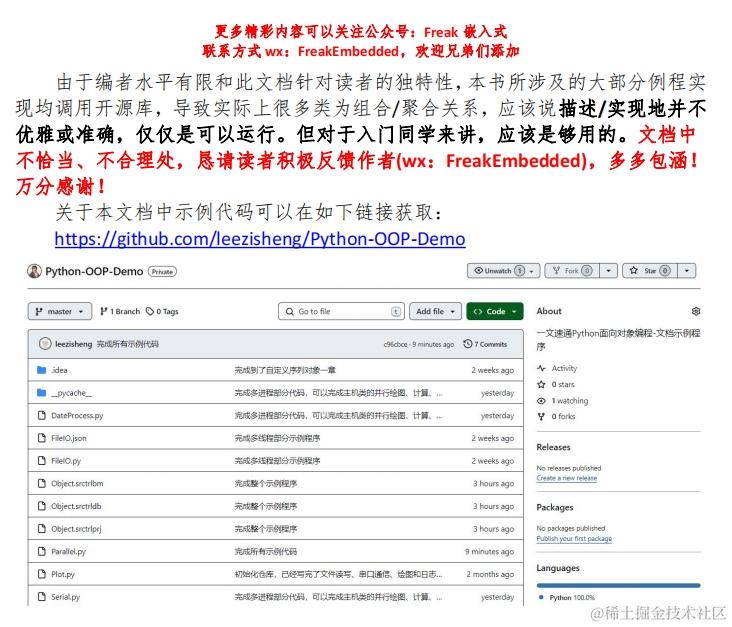Open leezisheng commit author link
732x627 pixels.
point(73,344)
